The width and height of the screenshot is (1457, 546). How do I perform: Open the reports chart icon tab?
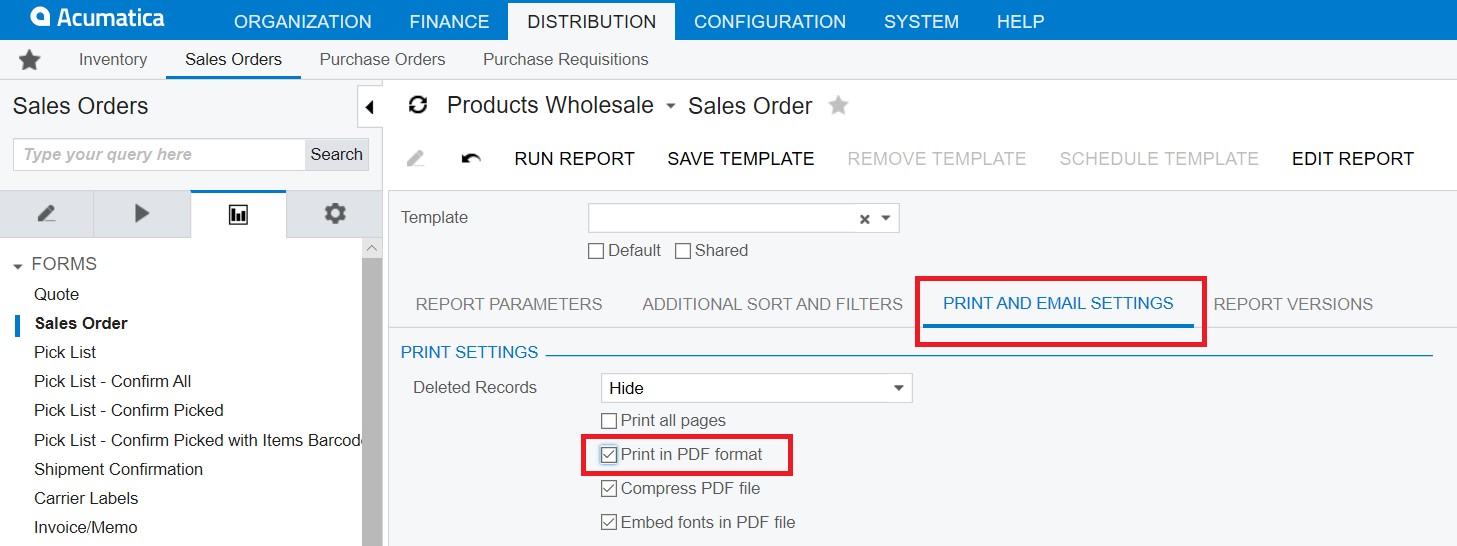[238, 214]
